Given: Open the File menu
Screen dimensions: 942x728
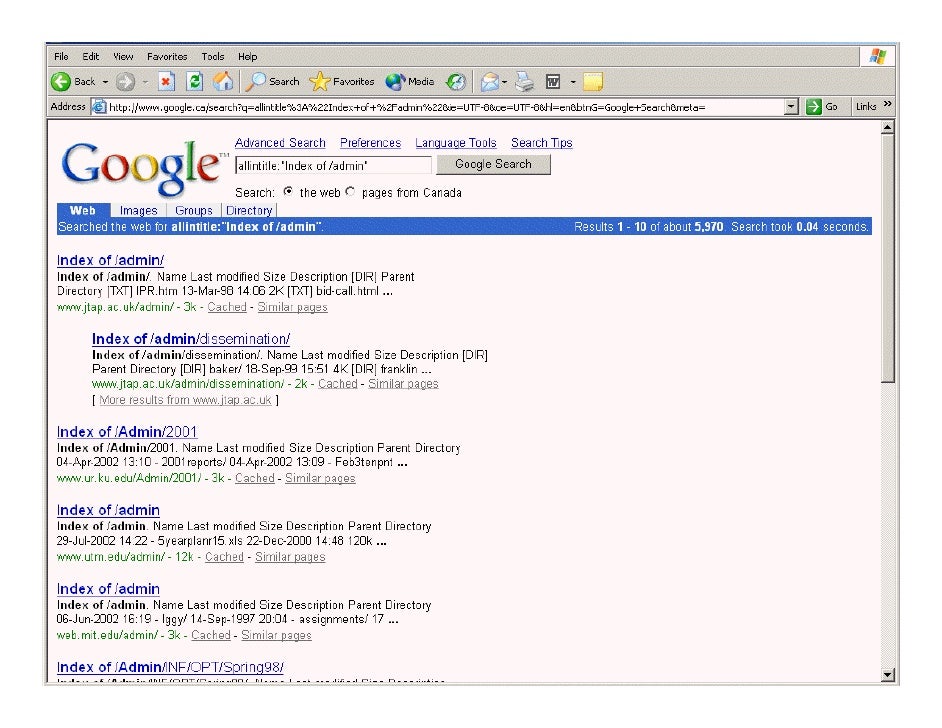Looking at the screenshot, I should click(x=61, y=56).
